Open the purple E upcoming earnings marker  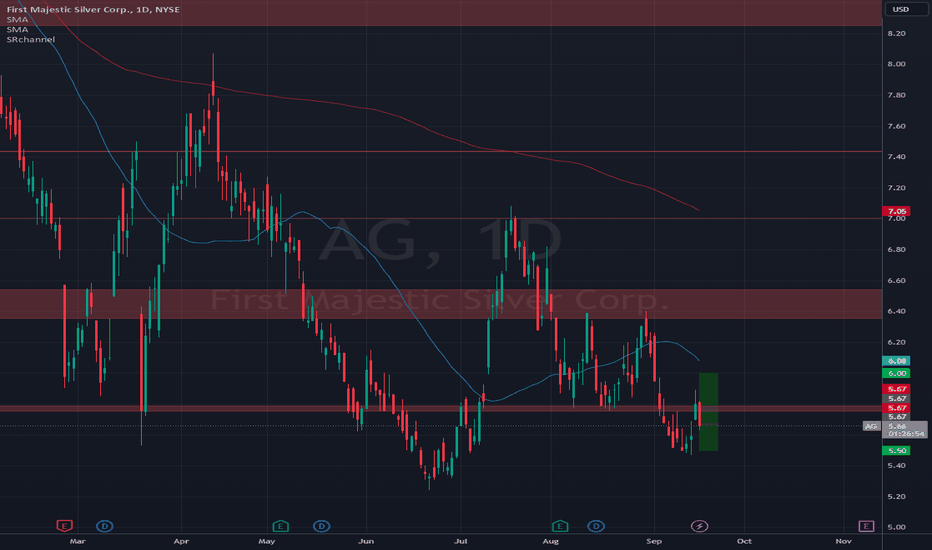[866, 526]
